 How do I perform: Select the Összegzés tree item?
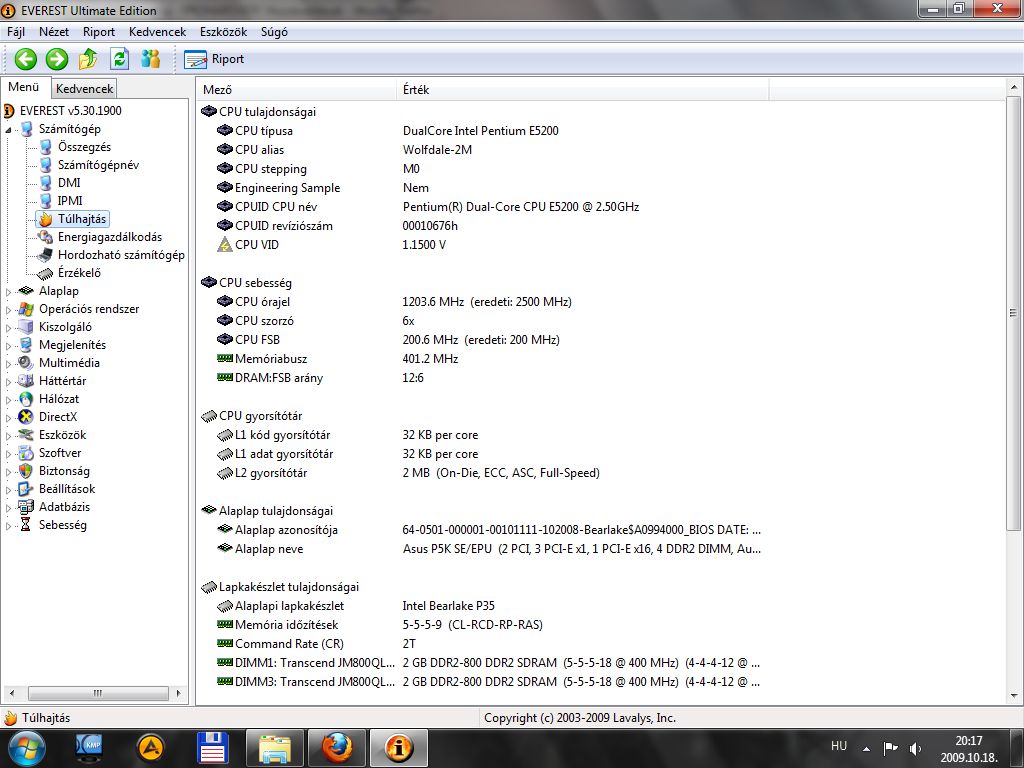click(84, 147)
